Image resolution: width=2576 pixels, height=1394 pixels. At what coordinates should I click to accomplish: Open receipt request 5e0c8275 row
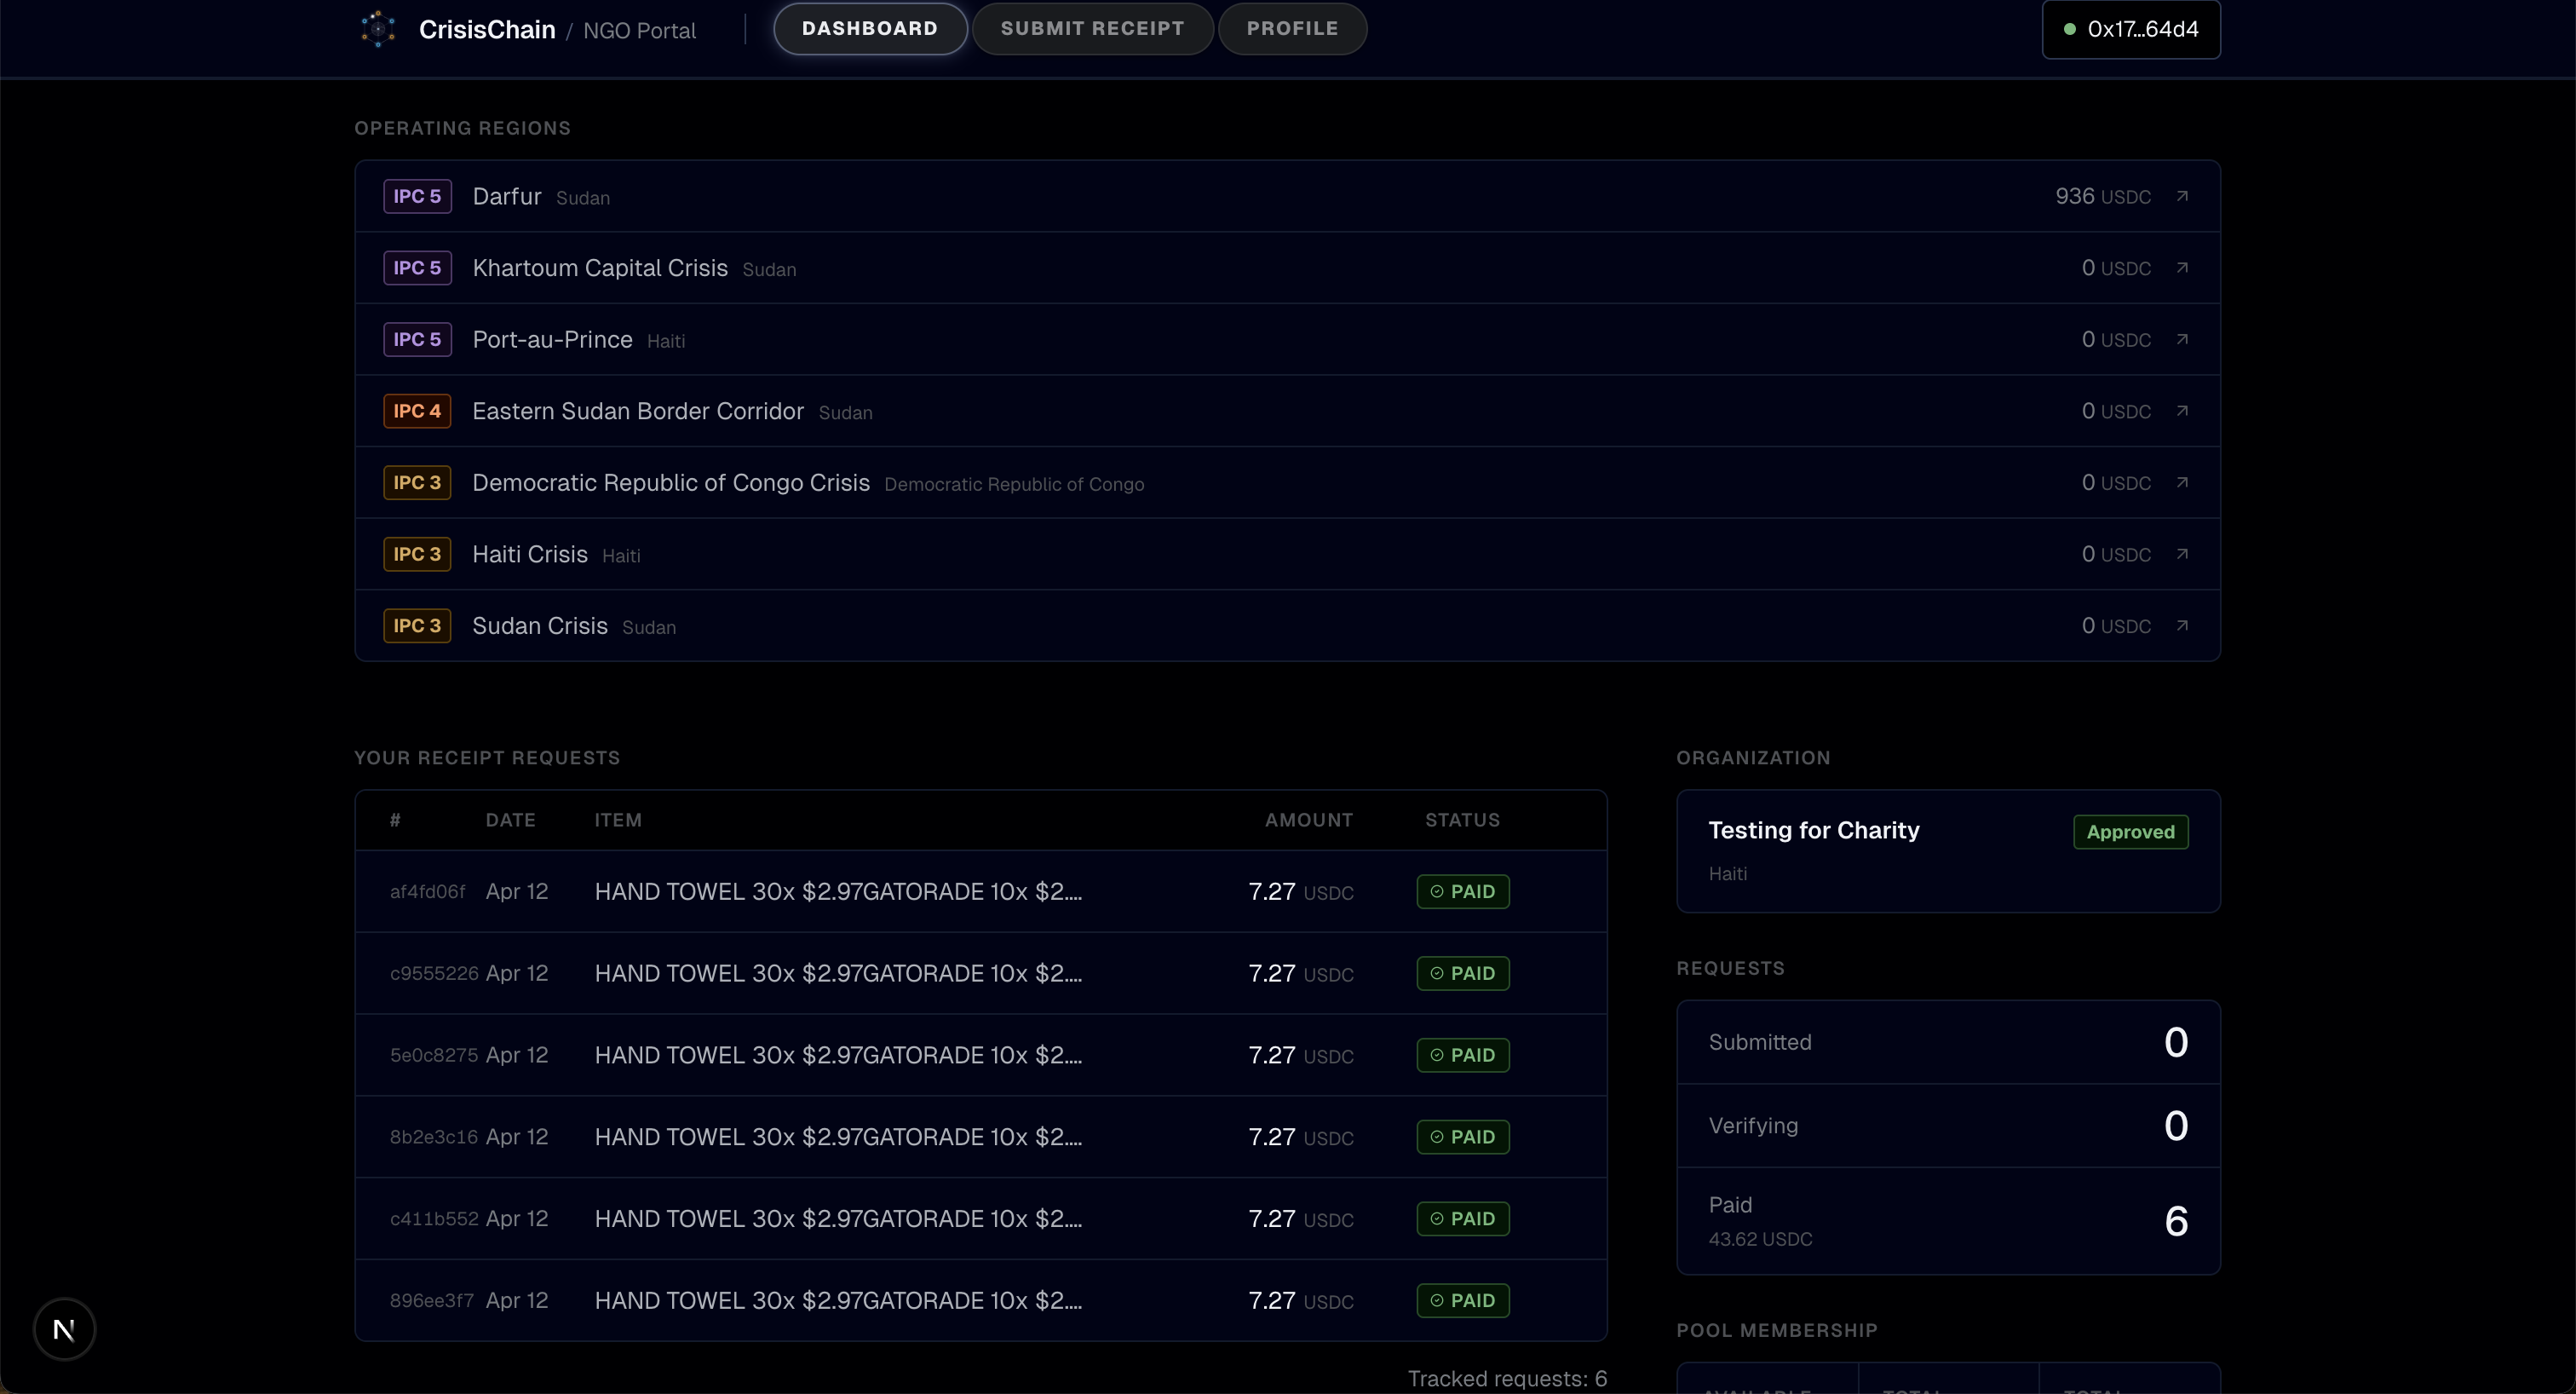[x=837, y=1055]
